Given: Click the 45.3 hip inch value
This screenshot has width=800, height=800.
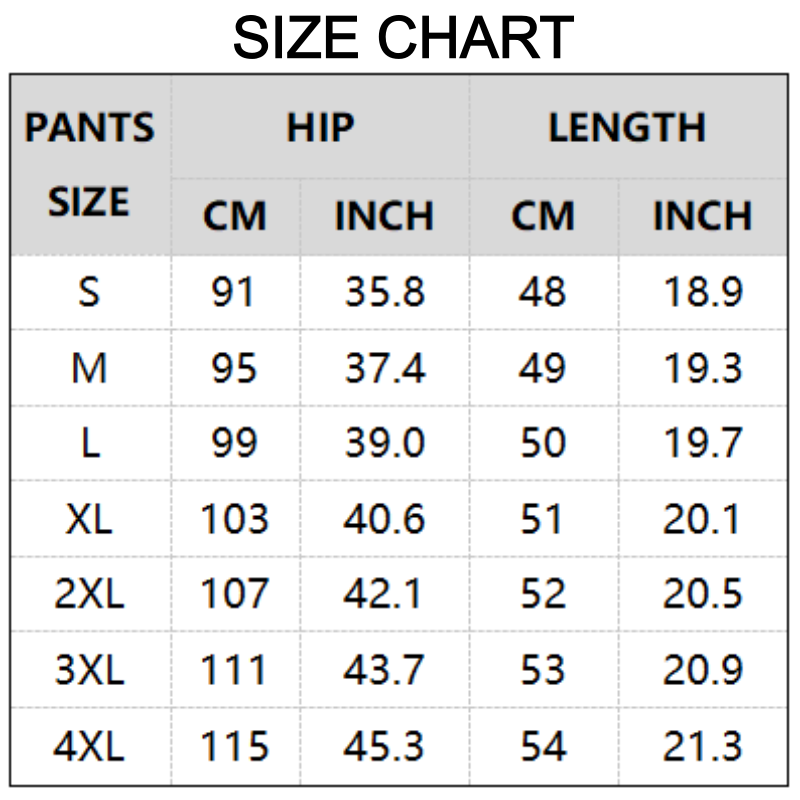Looking at the screenshot, I should [385, 746].
